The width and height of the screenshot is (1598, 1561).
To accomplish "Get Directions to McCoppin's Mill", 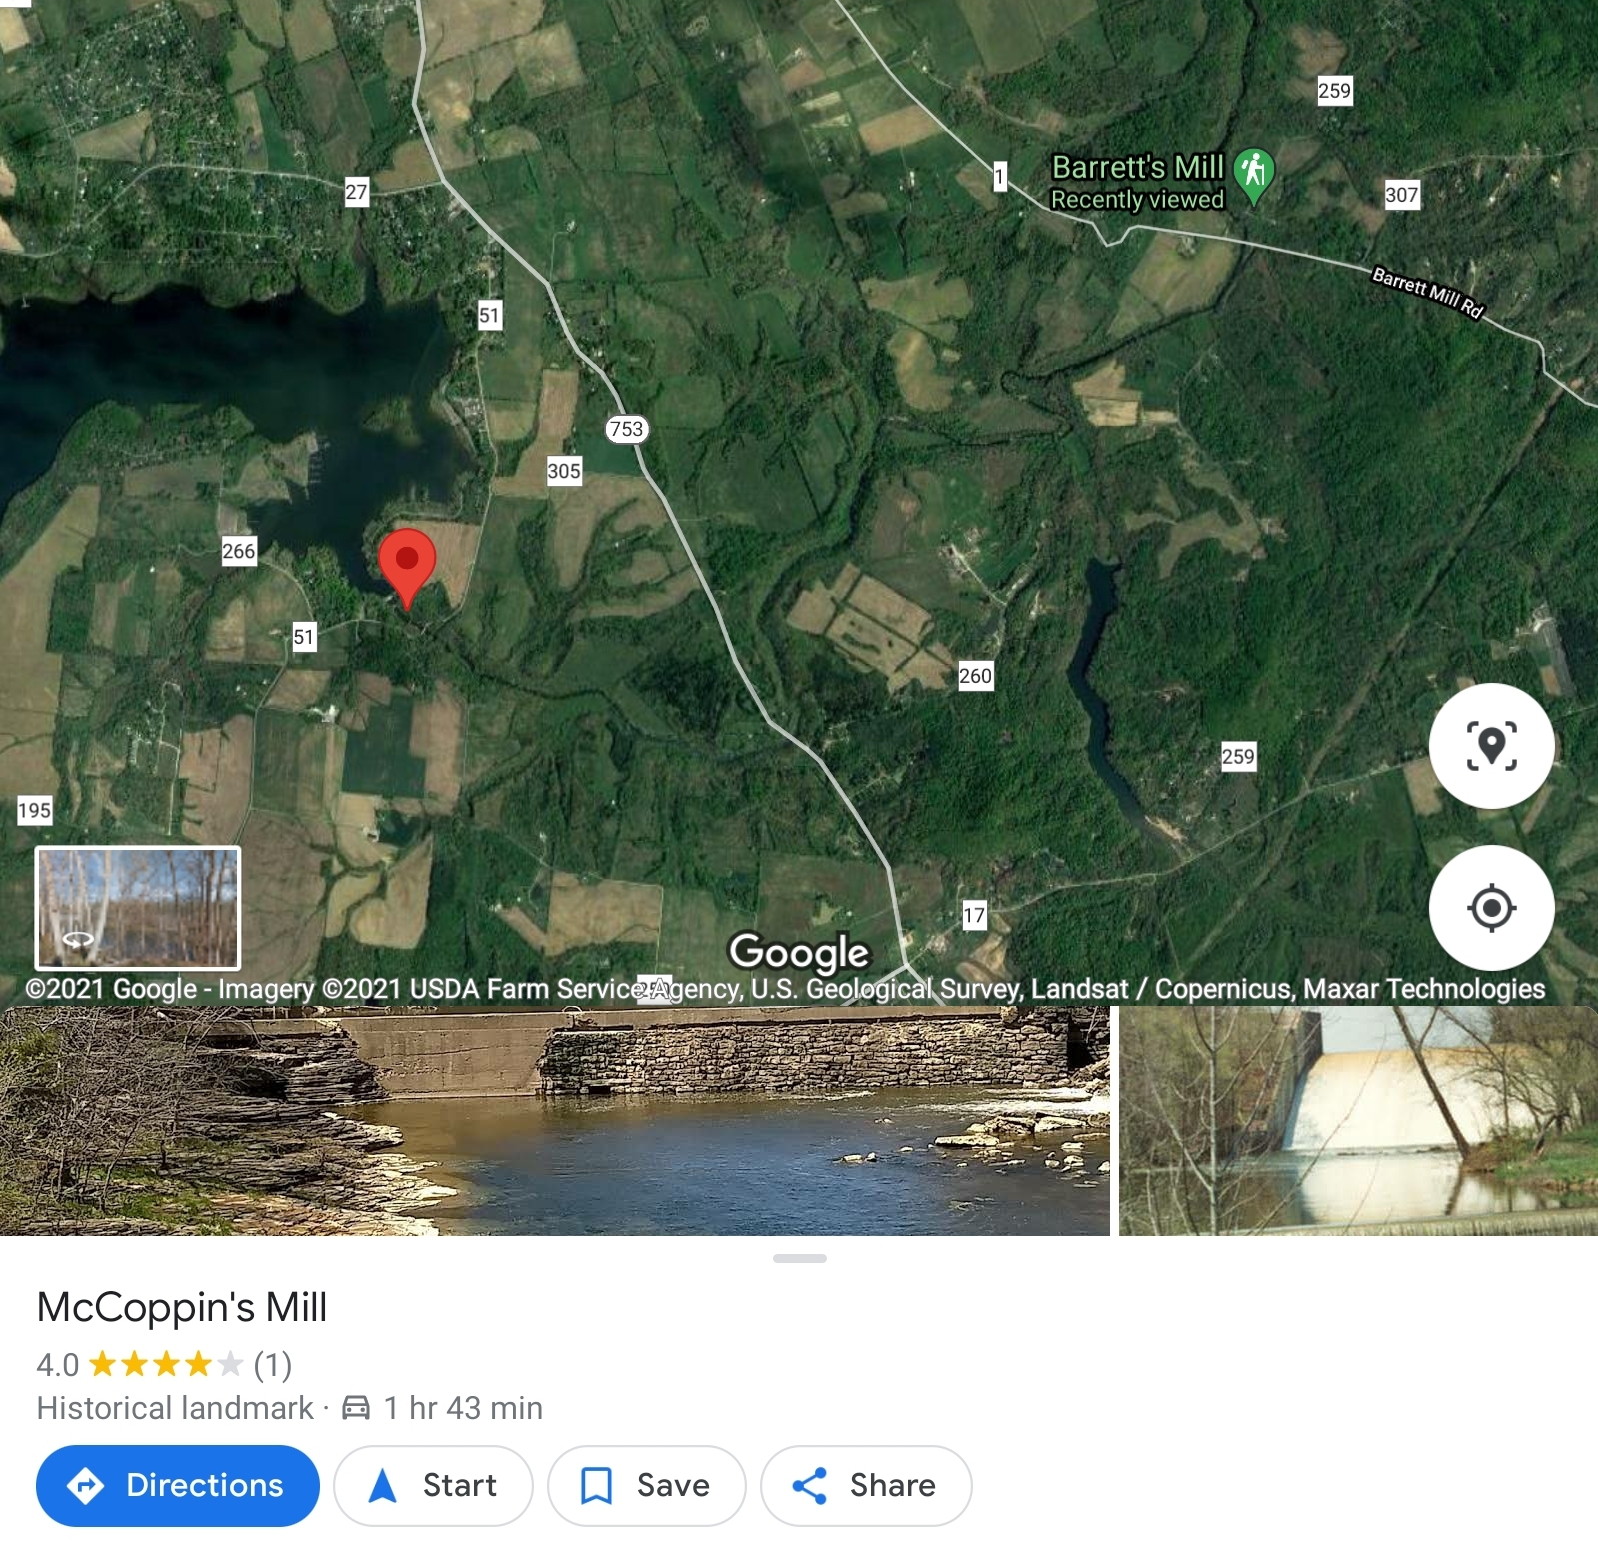I will (178, 1485).
